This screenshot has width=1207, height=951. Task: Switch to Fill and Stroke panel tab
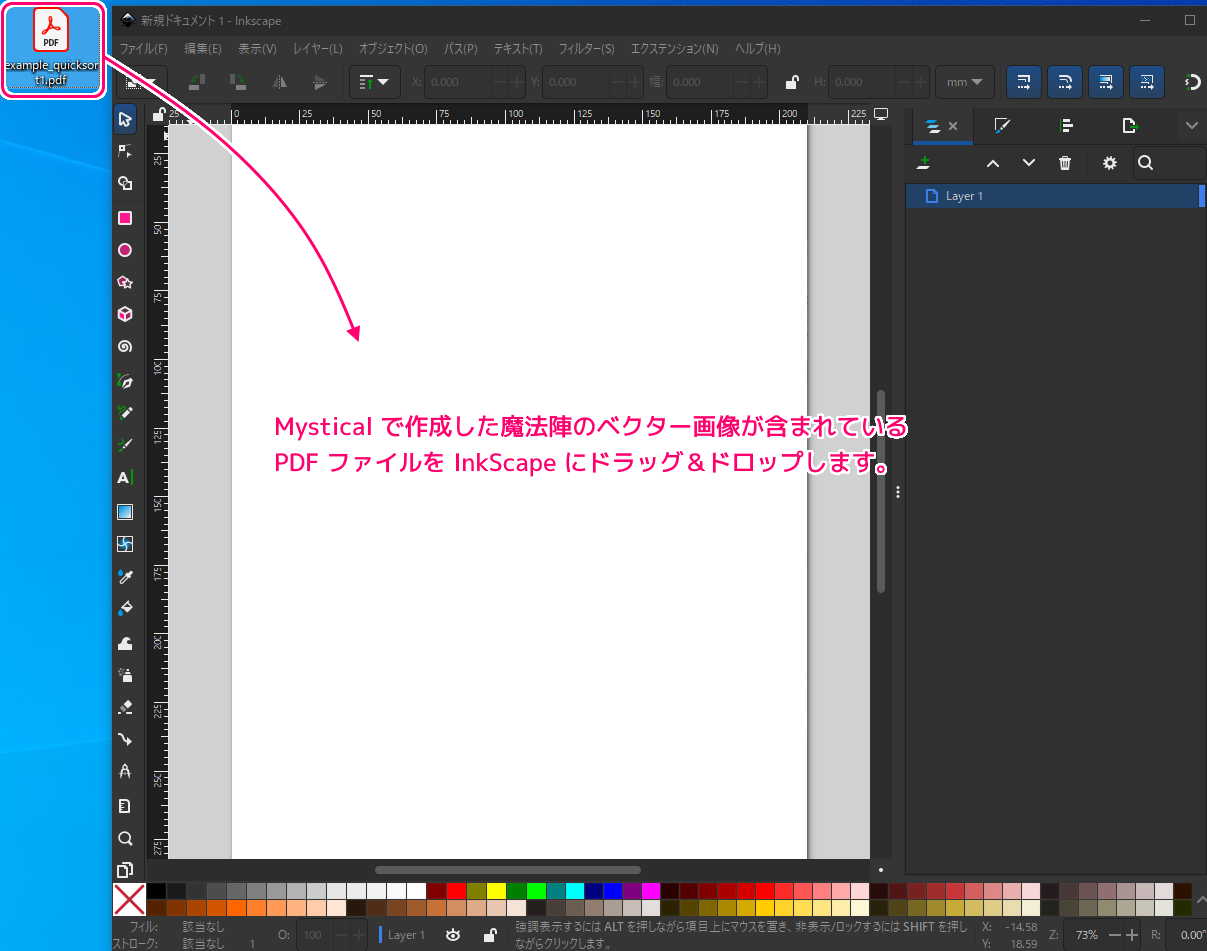(x=1003, y=126)
